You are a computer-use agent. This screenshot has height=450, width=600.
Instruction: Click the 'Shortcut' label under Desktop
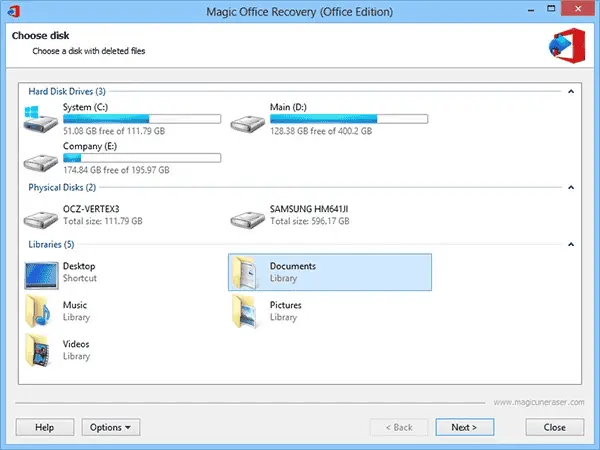pos(80,278)
